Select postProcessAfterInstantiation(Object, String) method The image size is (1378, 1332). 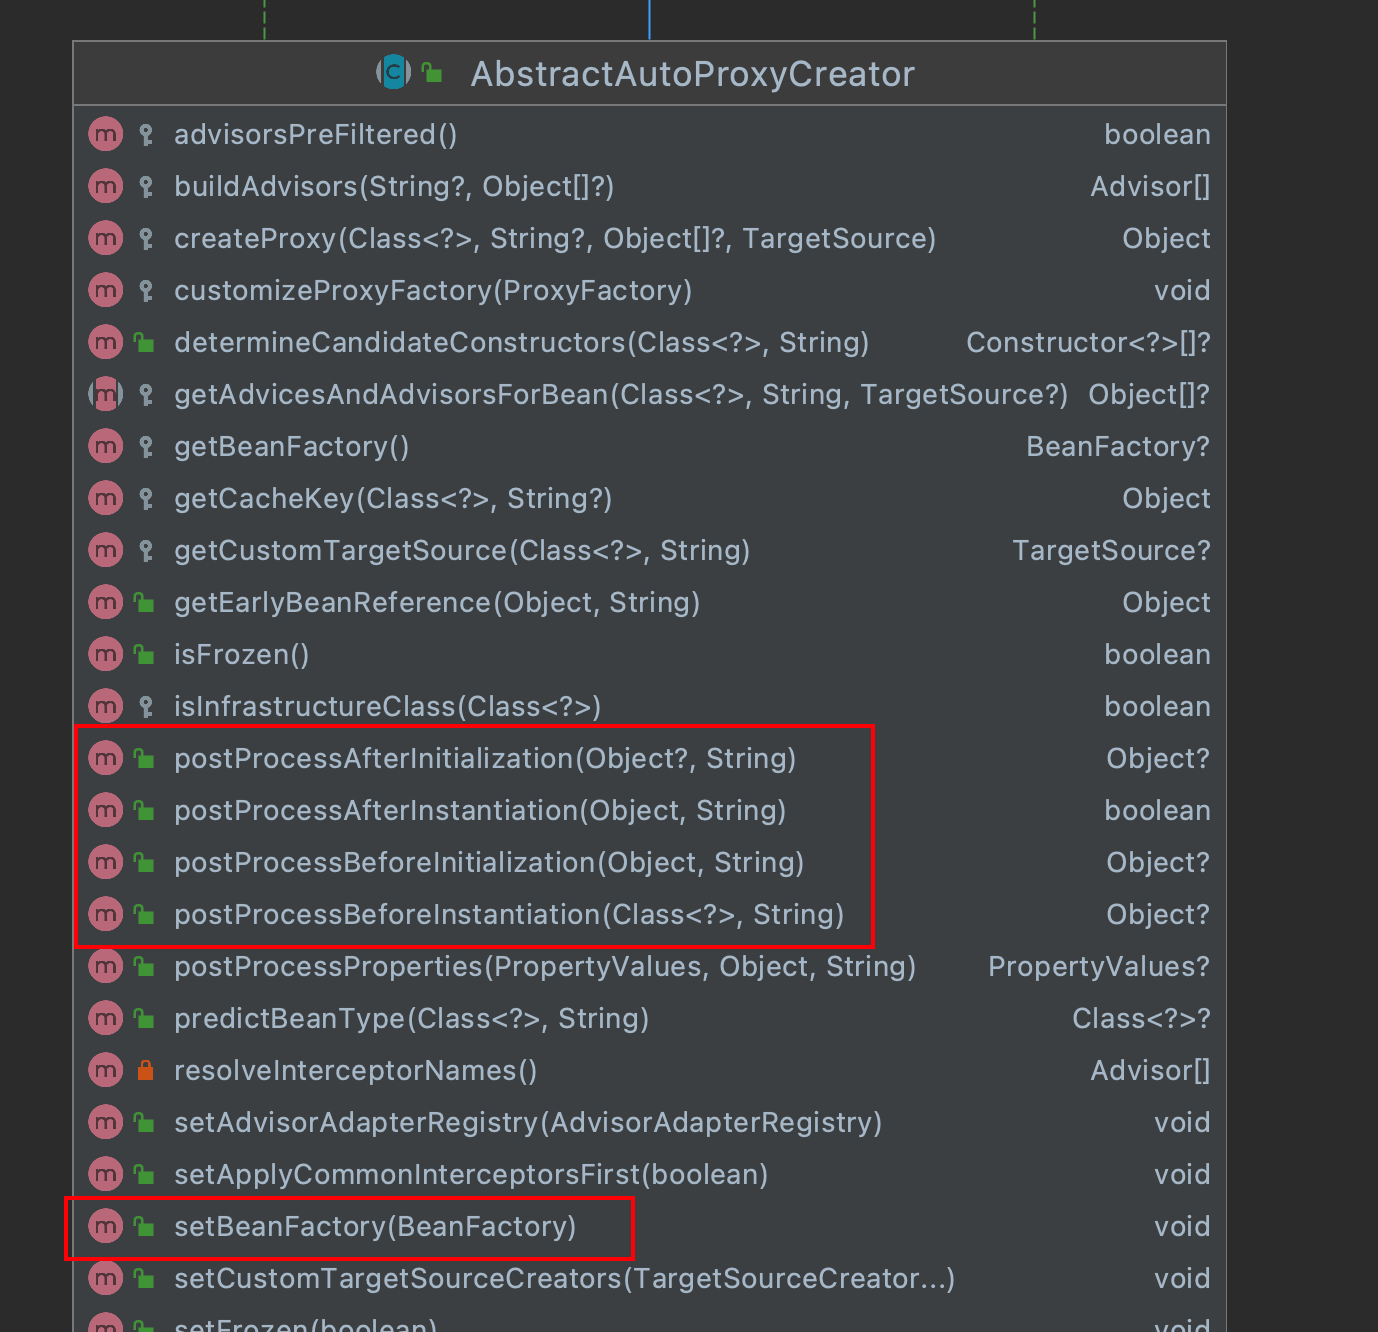coord(480,811)
